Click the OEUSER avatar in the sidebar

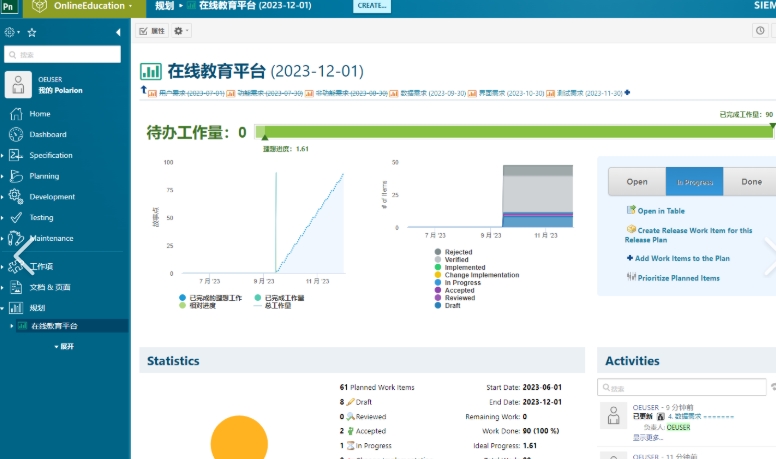[18, 84]
